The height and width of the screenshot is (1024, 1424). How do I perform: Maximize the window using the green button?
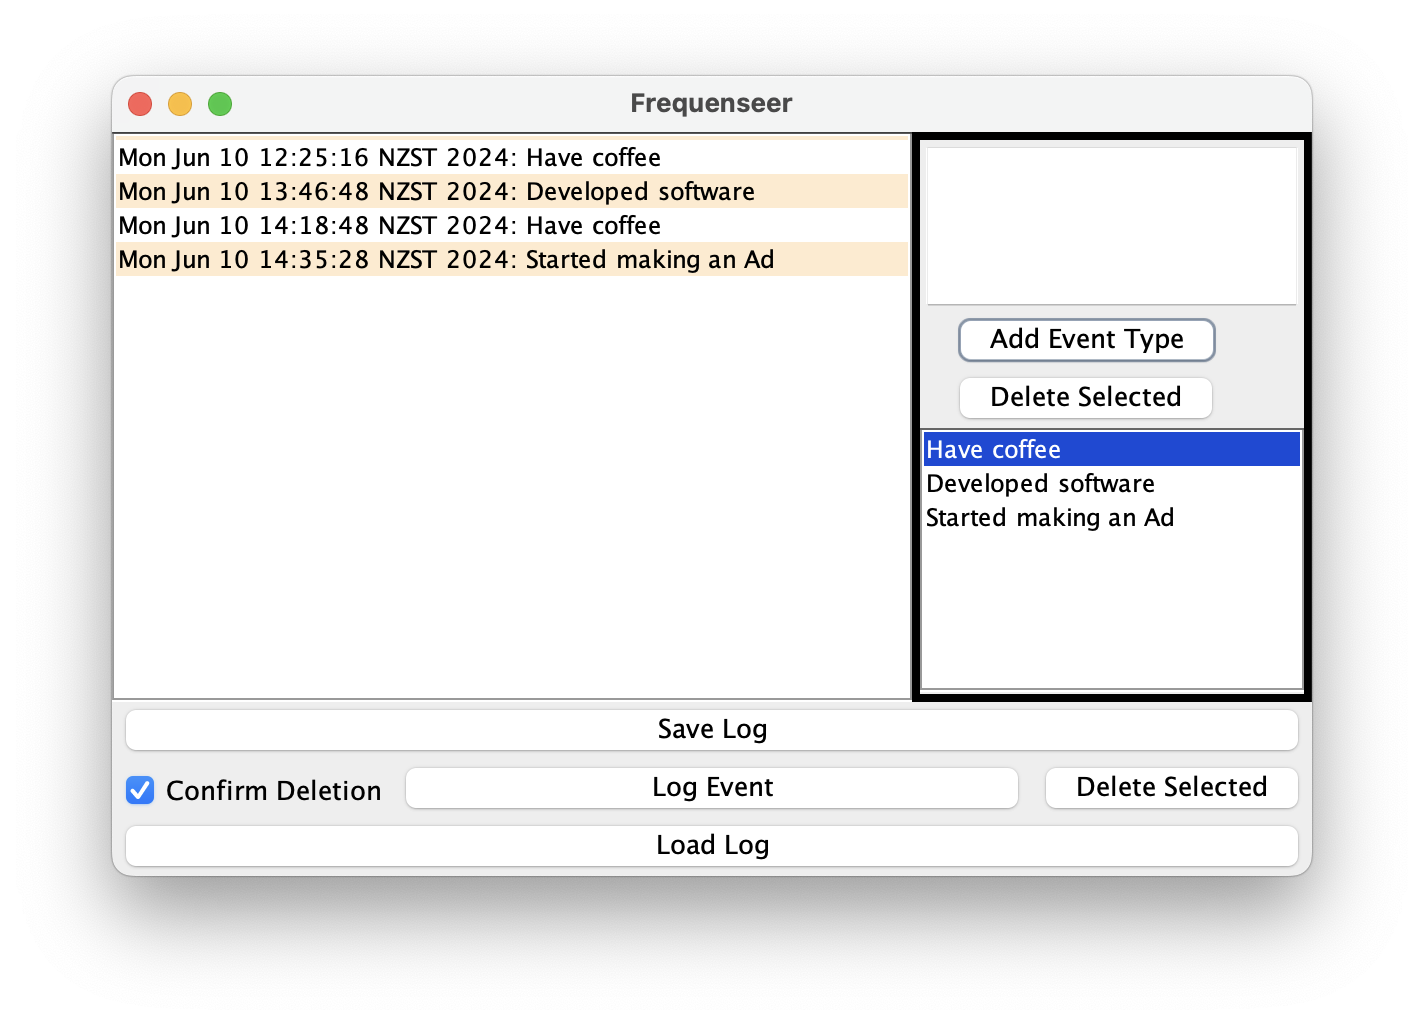click(220, 104)
